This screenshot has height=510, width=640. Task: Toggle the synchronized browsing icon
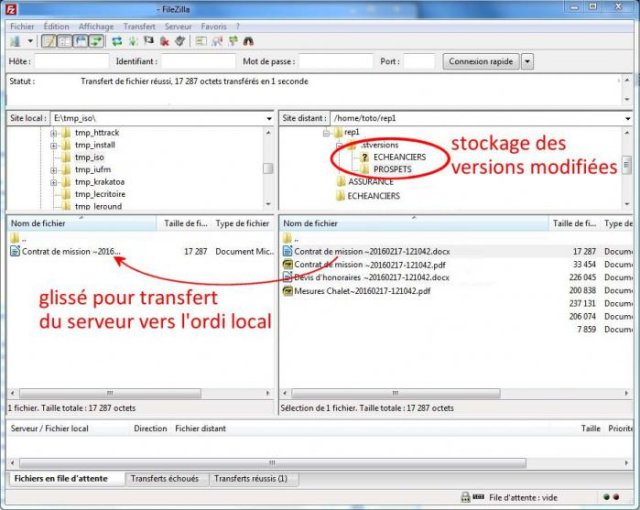pos(231,41)
